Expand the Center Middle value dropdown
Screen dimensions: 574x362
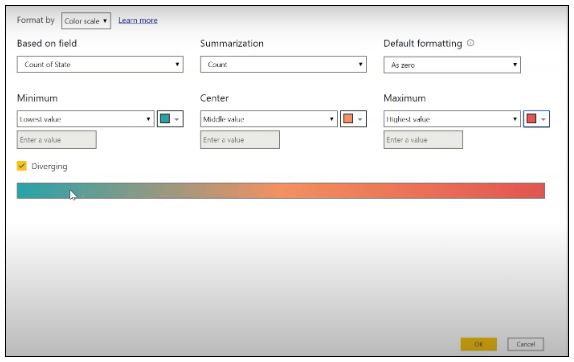(268, 119)
